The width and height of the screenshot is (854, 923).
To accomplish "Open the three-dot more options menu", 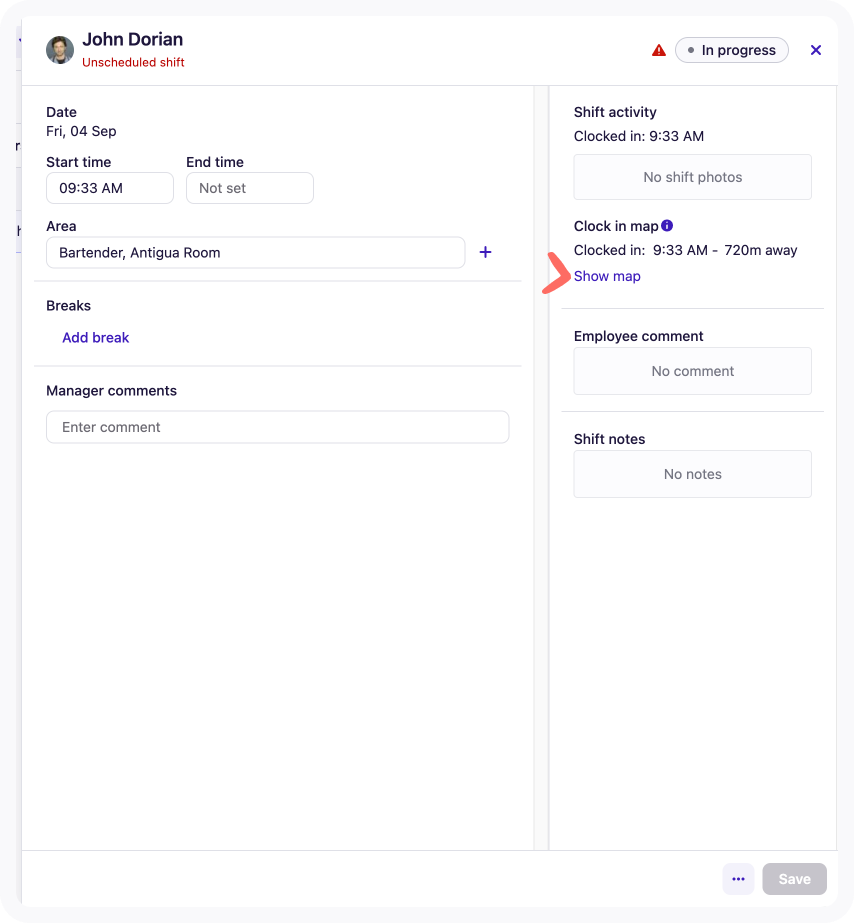I will (739, 879).
